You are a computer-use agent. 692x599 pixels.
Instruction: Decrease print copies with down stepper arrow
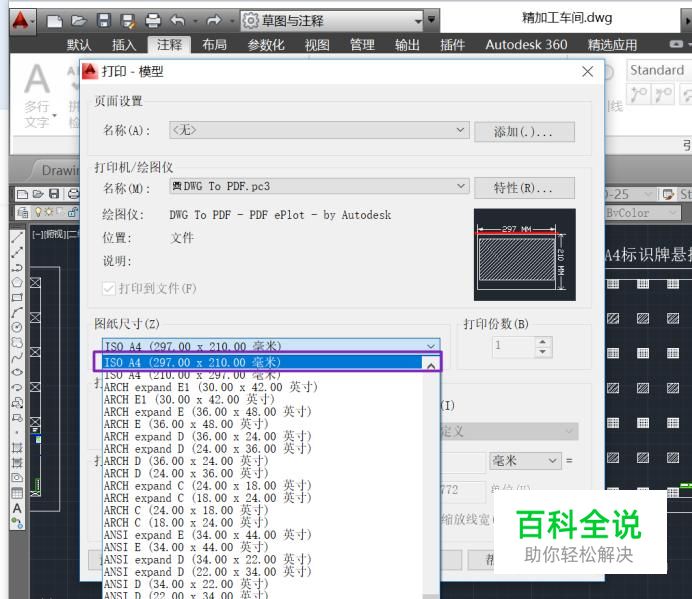543,352
